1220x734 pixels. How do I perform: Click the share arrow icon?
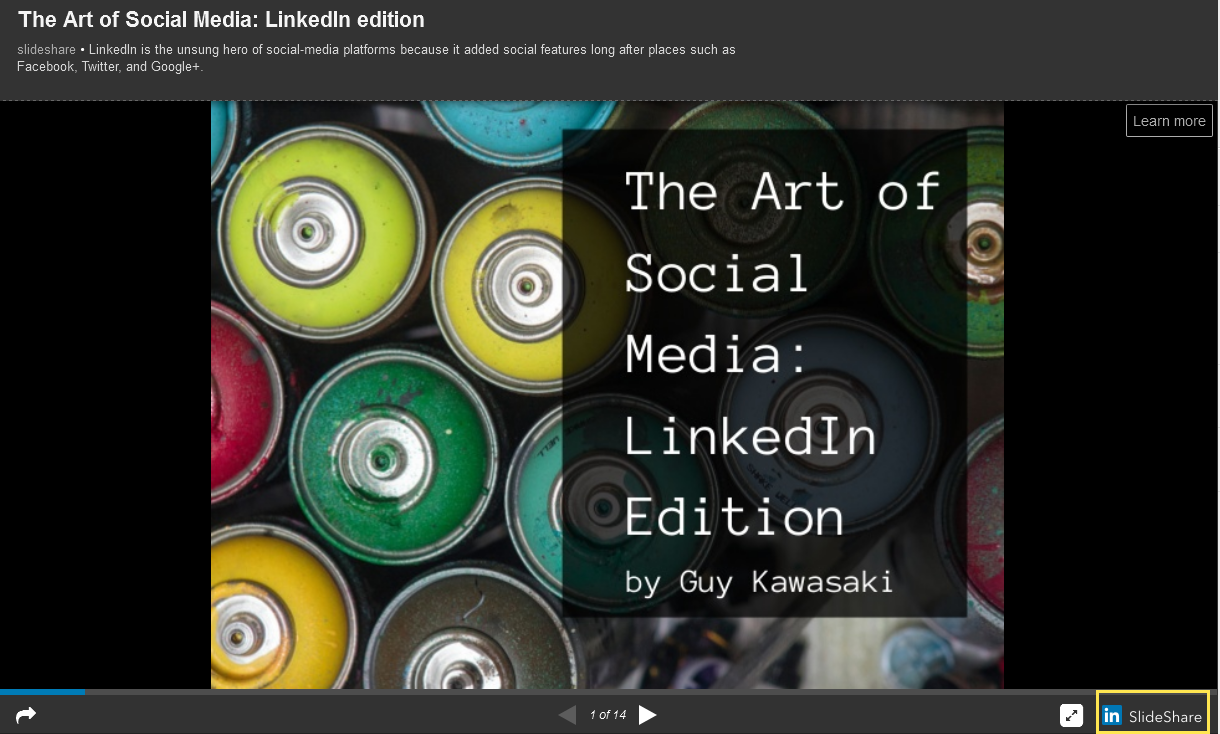(x=26, y=715)
